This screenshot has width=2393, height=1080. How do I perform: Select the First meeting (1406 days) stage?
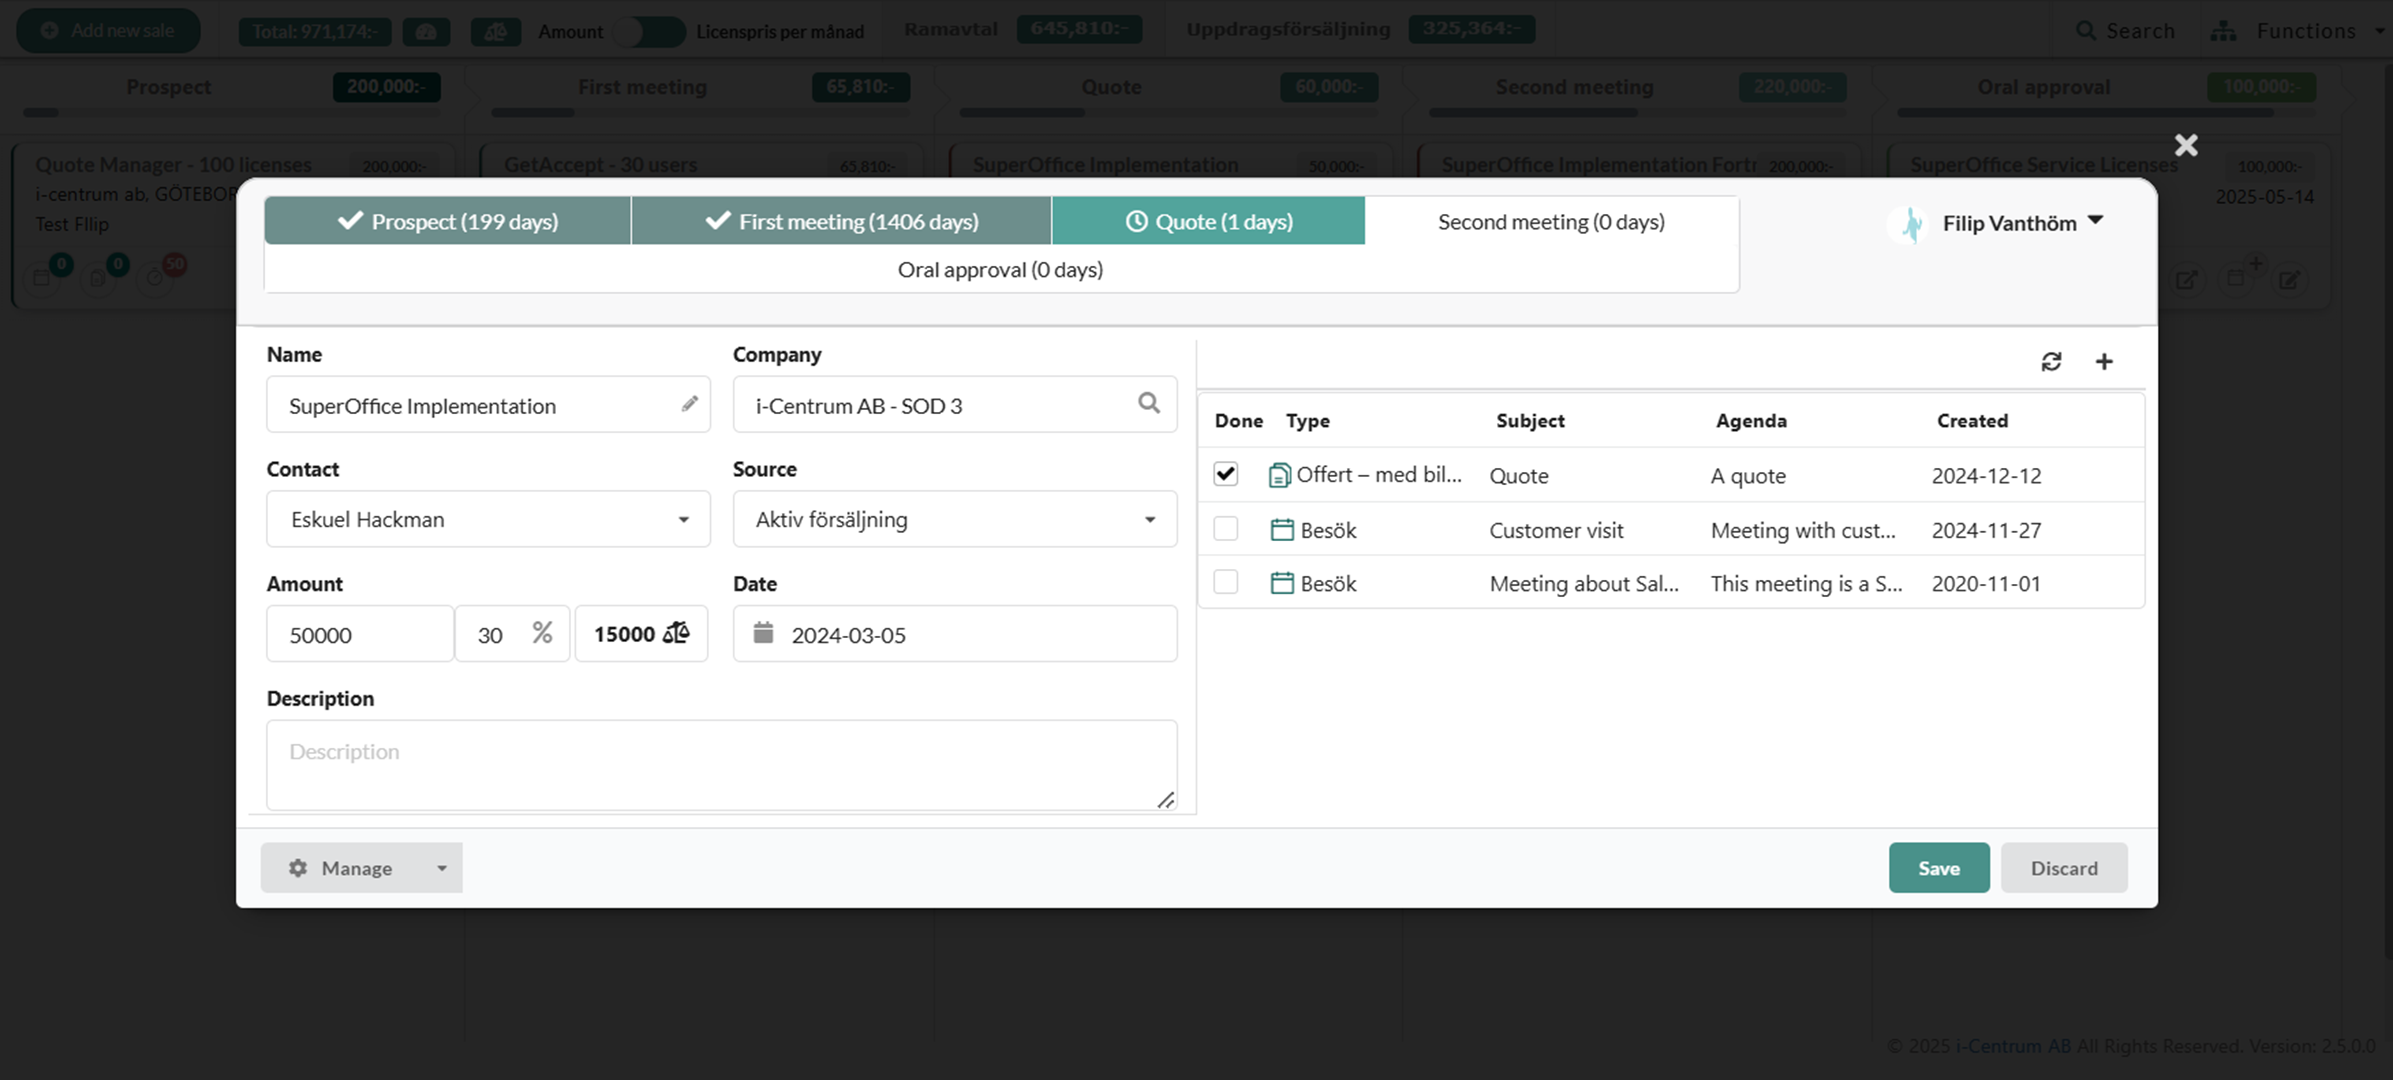tap(841, 221)
